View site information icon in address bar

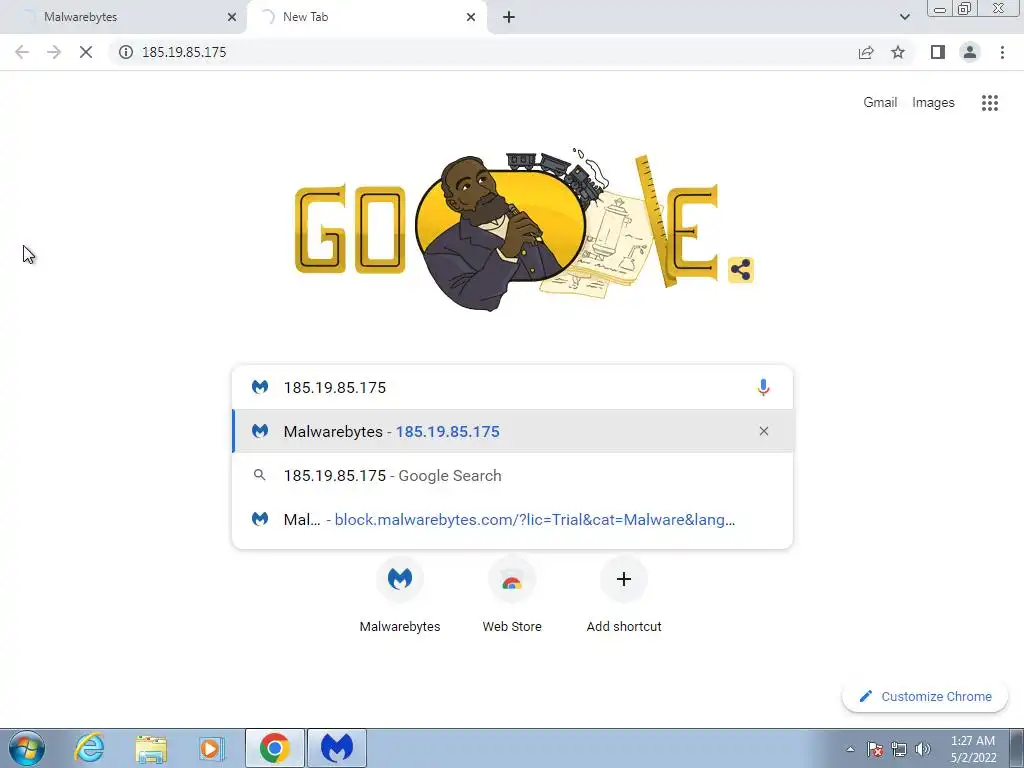click(x=125, y=52)
